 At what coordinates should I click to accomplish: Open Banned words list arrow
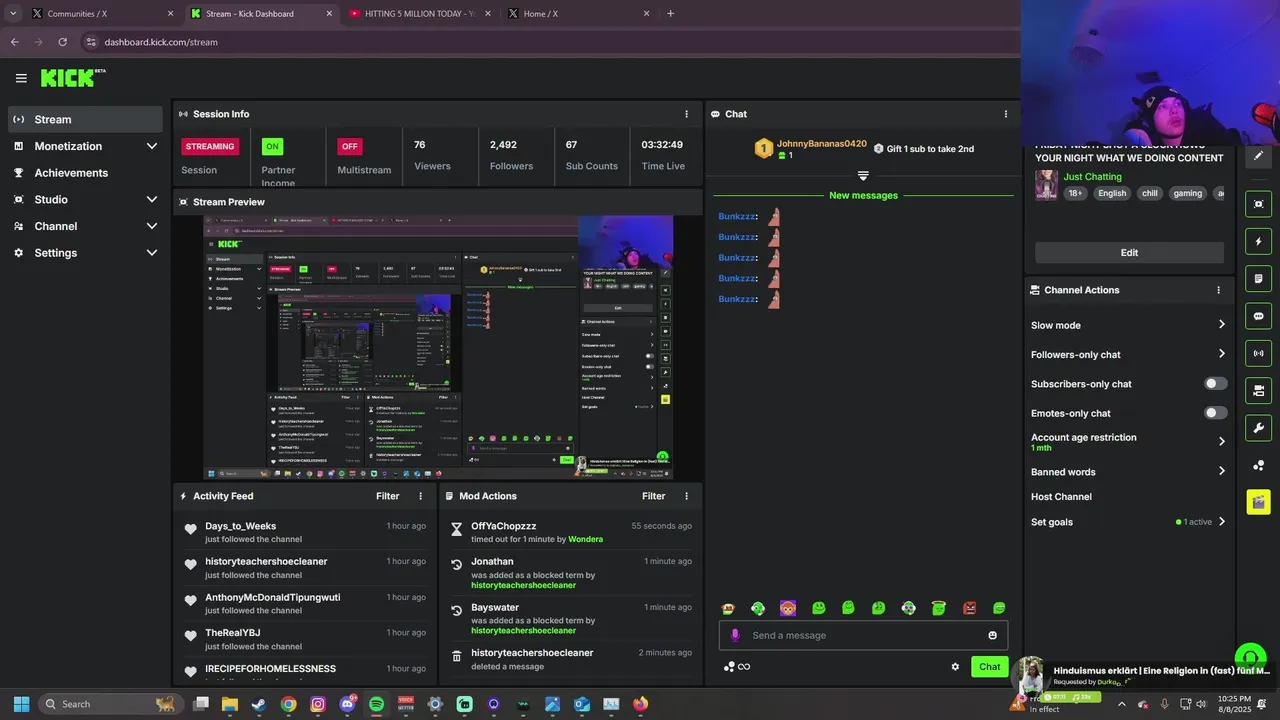(x=1221, y=472)
